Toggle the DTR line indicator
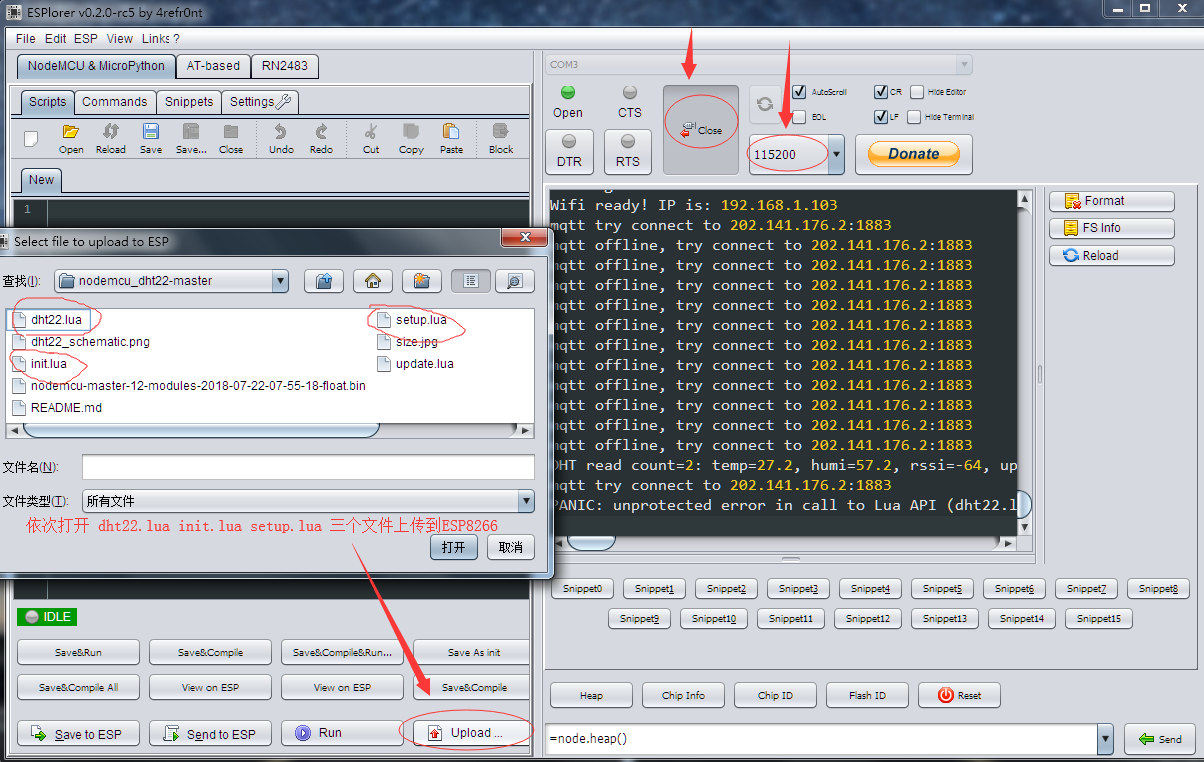 coord(569,150)
